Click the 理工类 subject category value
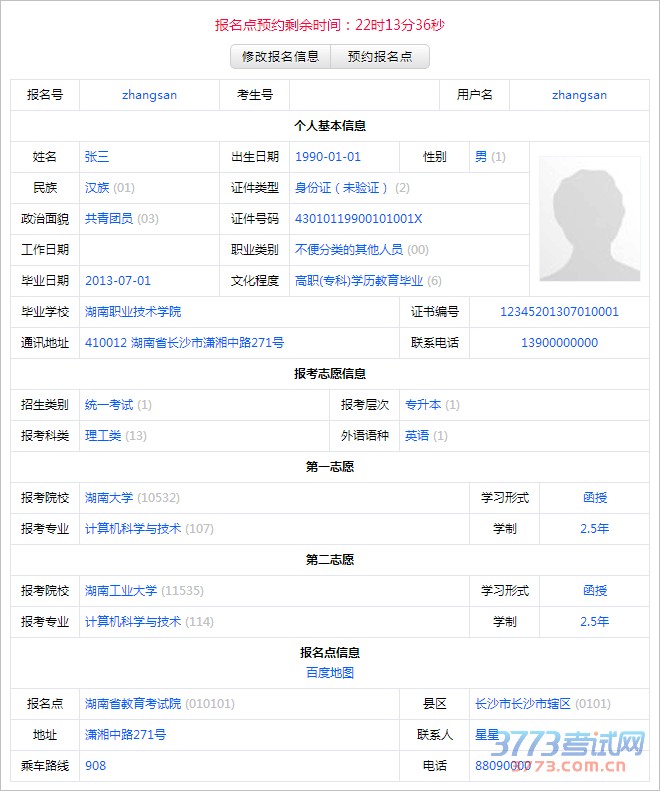 pos(103,436)
